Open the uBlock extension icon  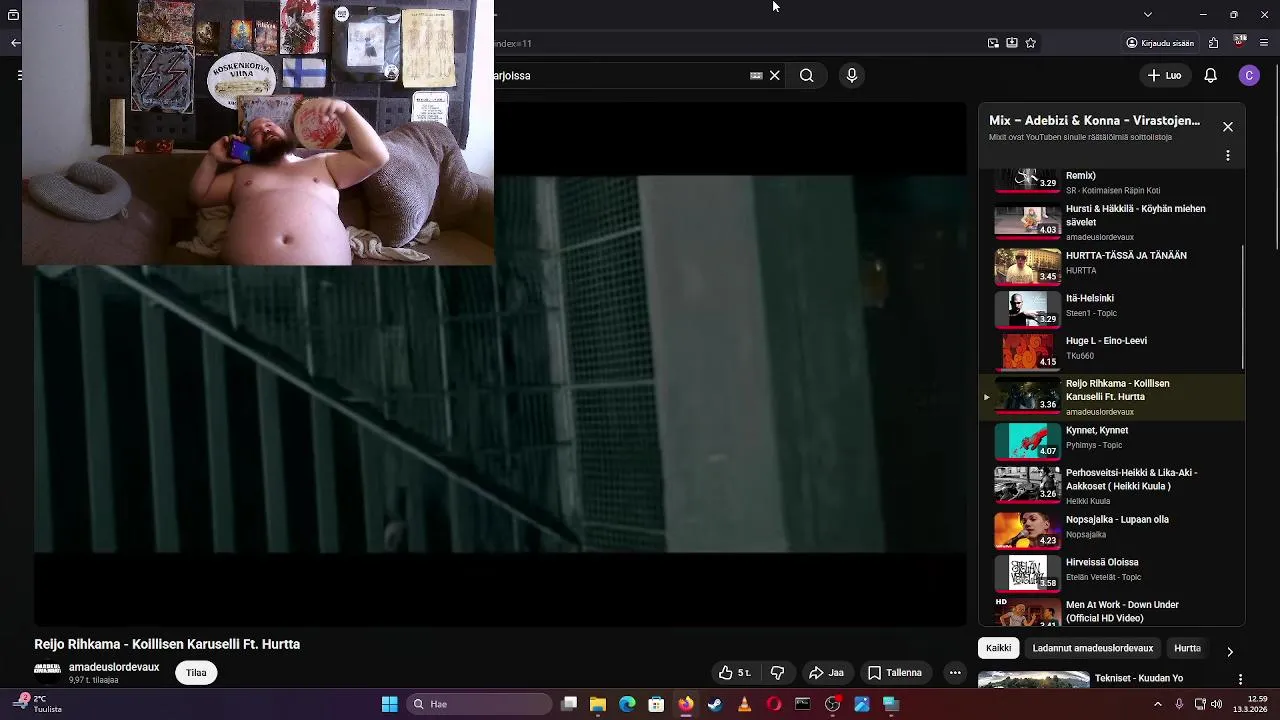click(x=1240, y=43)
